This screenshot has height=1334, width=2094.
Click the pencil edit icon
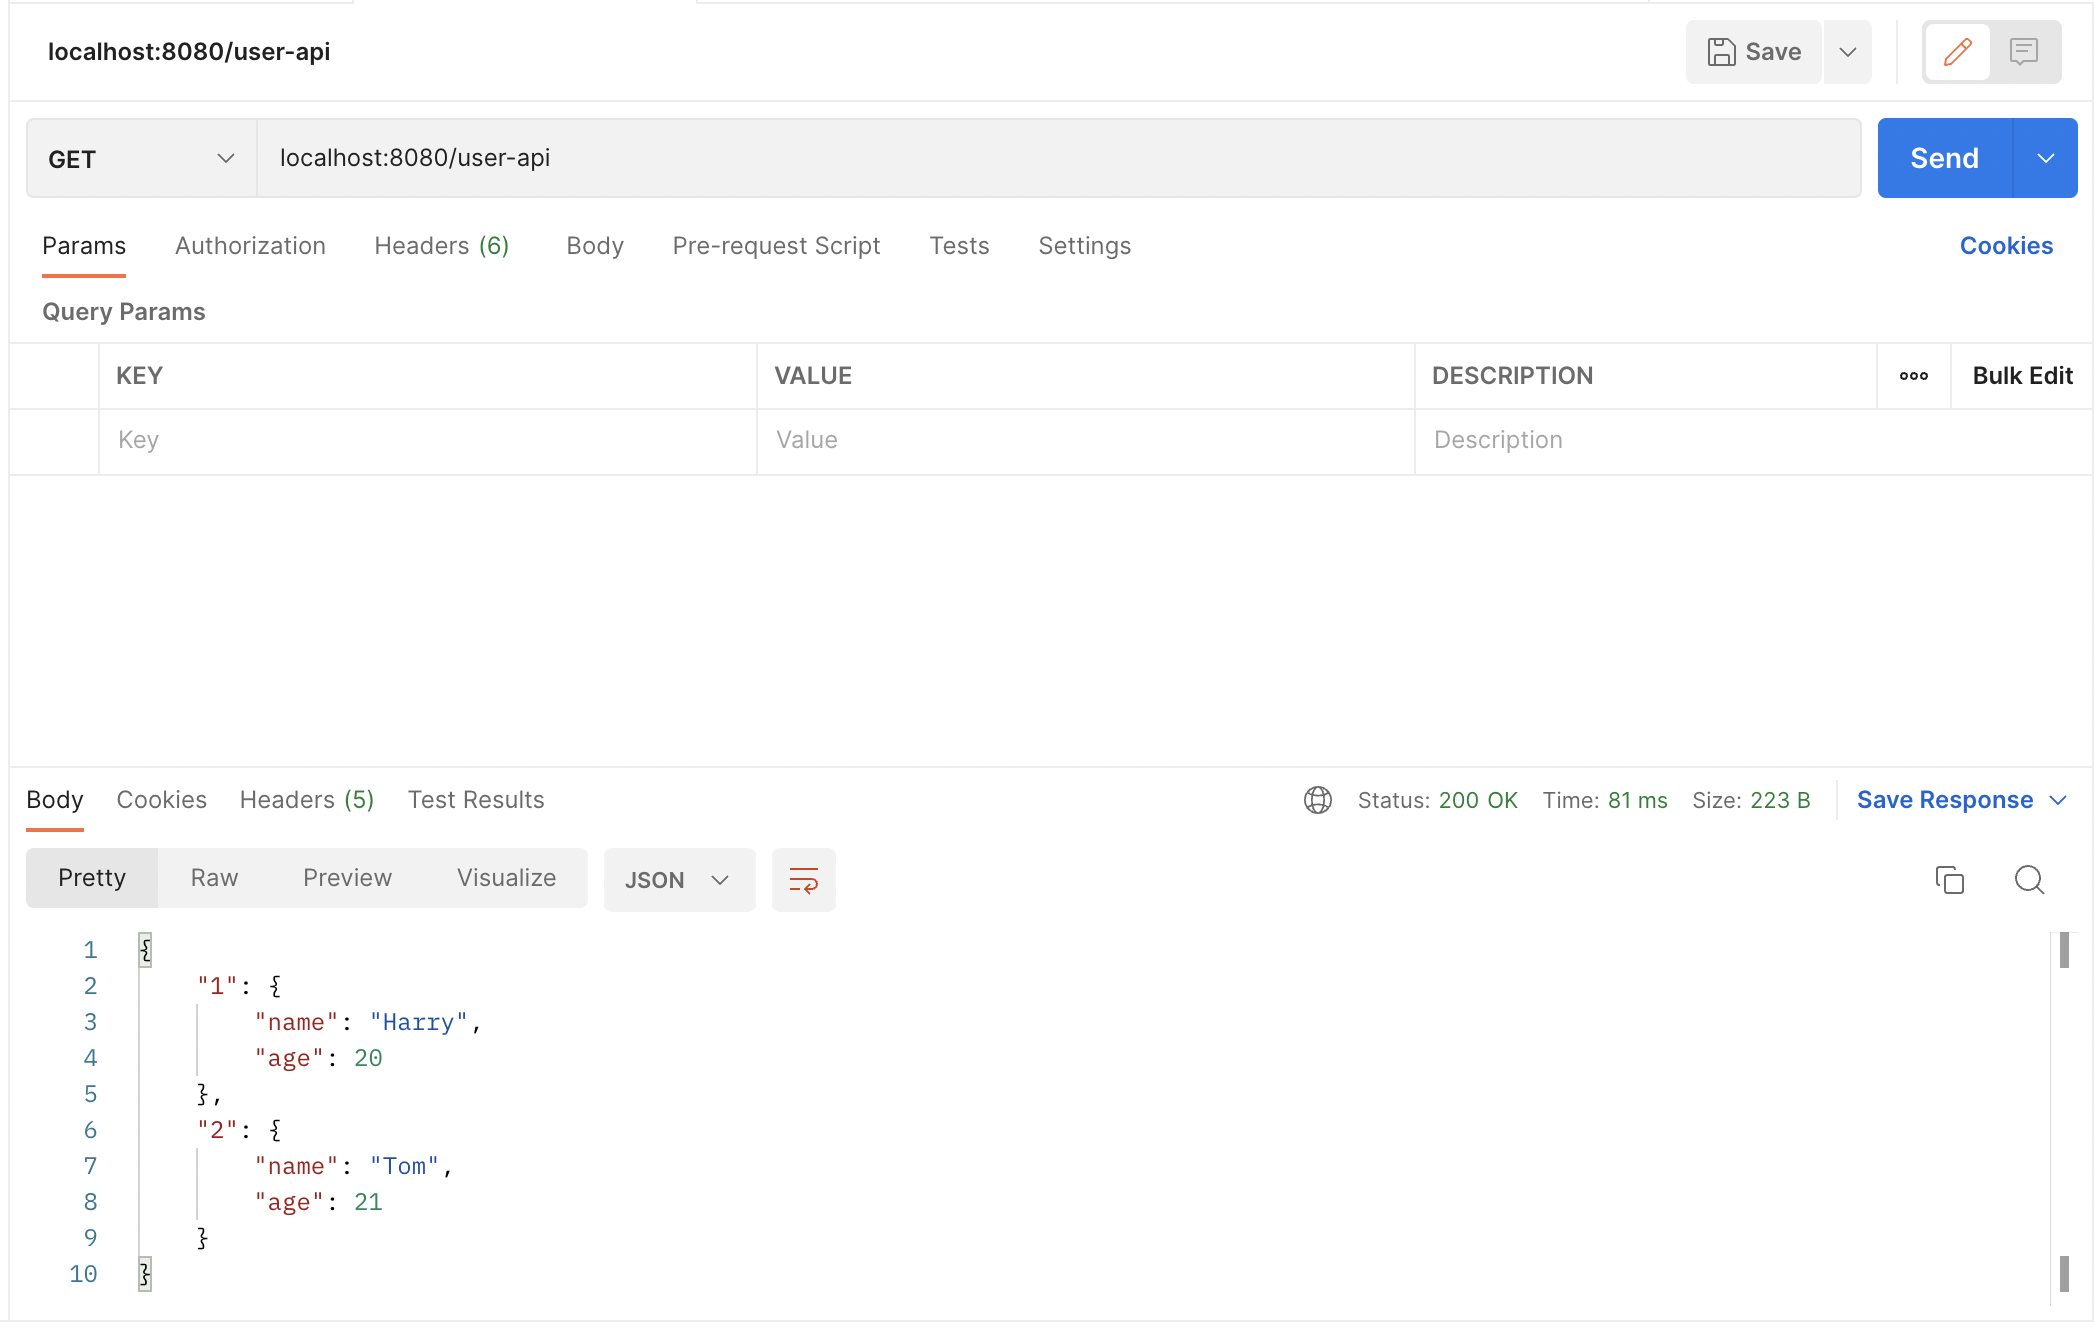tap(1957, 52)
